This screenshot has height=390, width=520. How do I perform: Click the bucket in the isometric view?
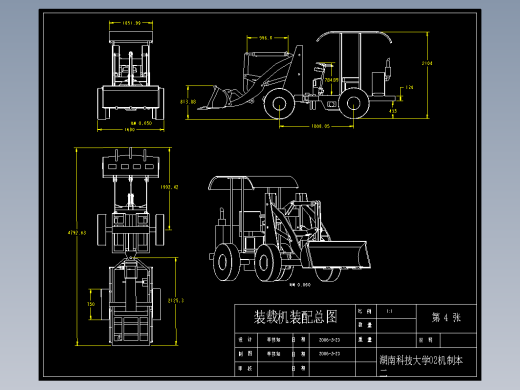[337, 255]
